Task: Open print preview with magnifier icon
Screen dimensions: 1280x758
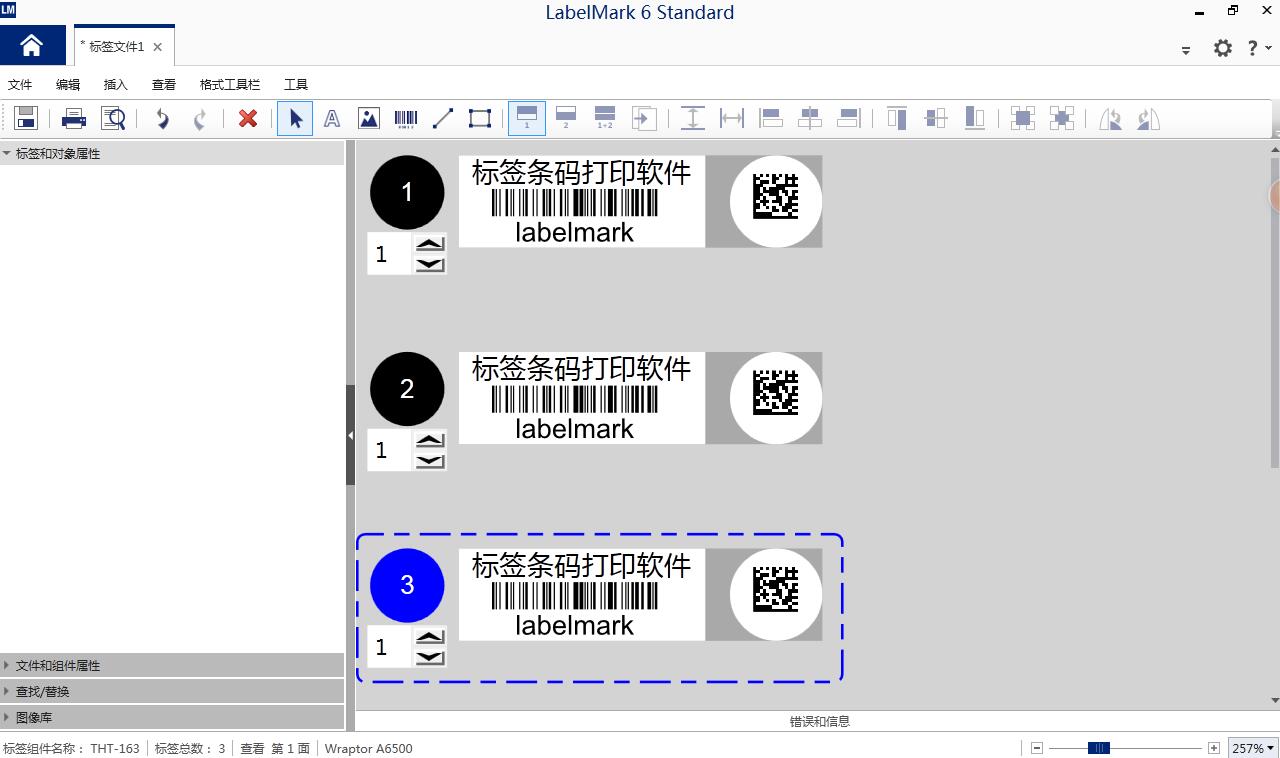Action: point(113,118)
